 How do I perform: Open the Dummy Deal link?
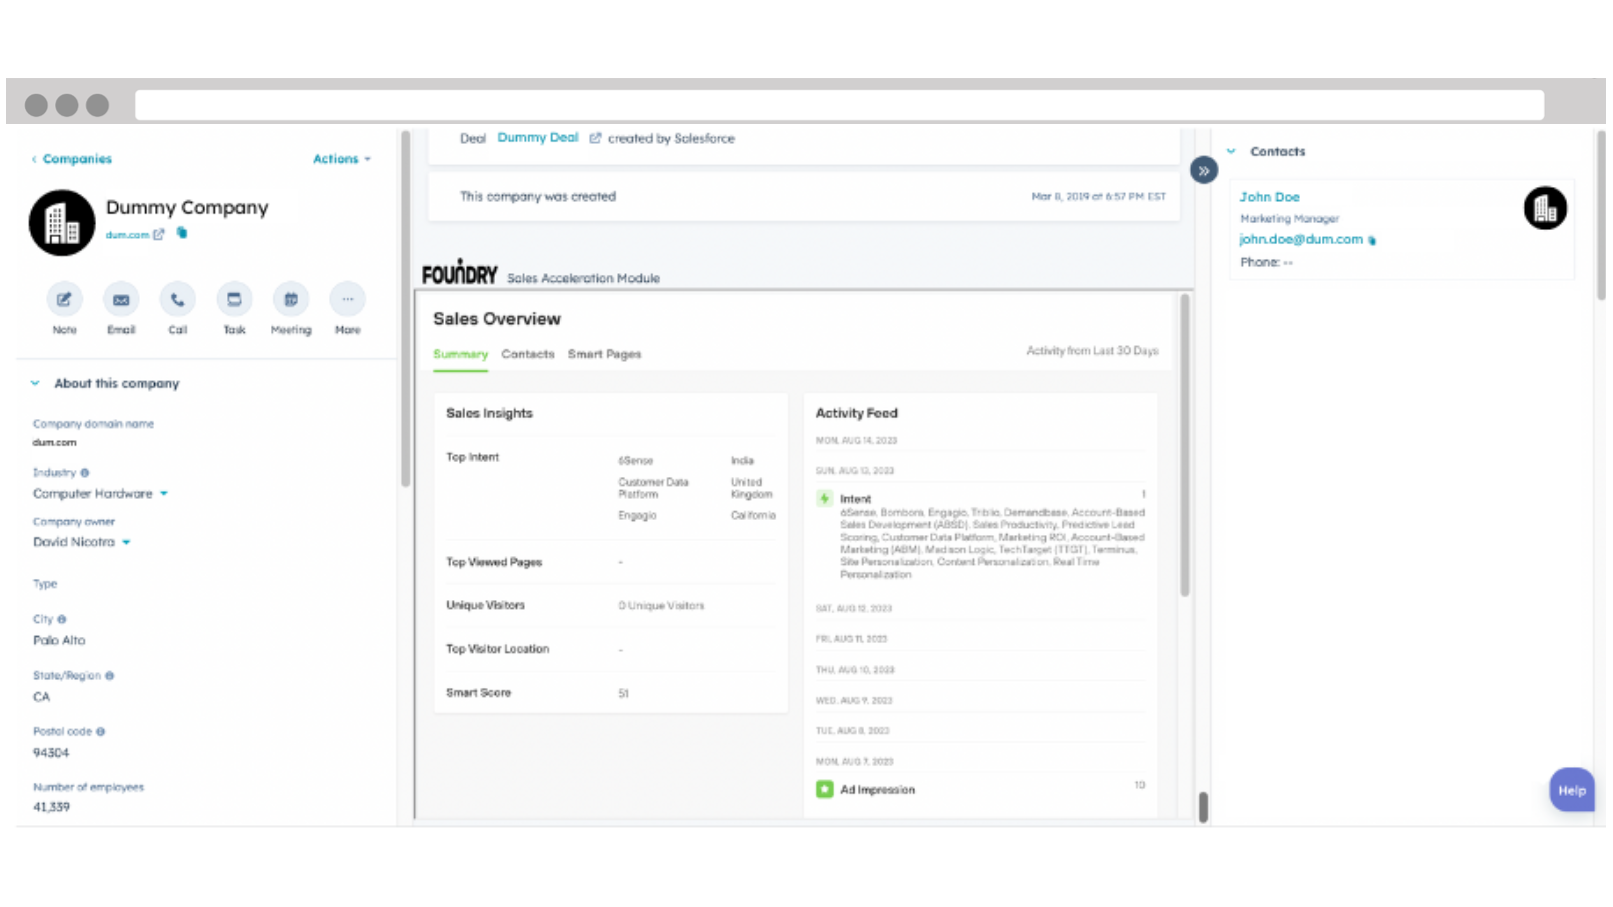(537, 137)
